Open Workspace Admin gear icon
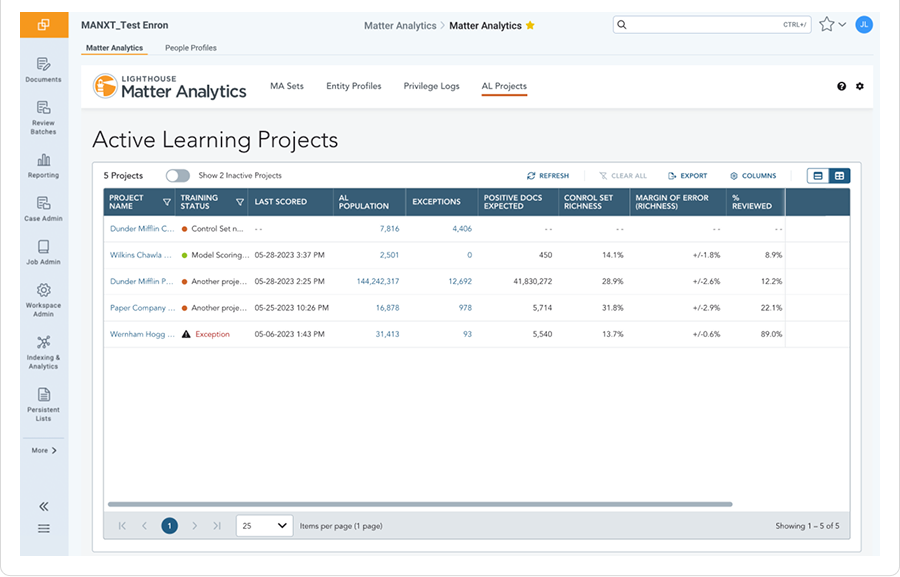 pyautogui.click(x=44, y=290)
